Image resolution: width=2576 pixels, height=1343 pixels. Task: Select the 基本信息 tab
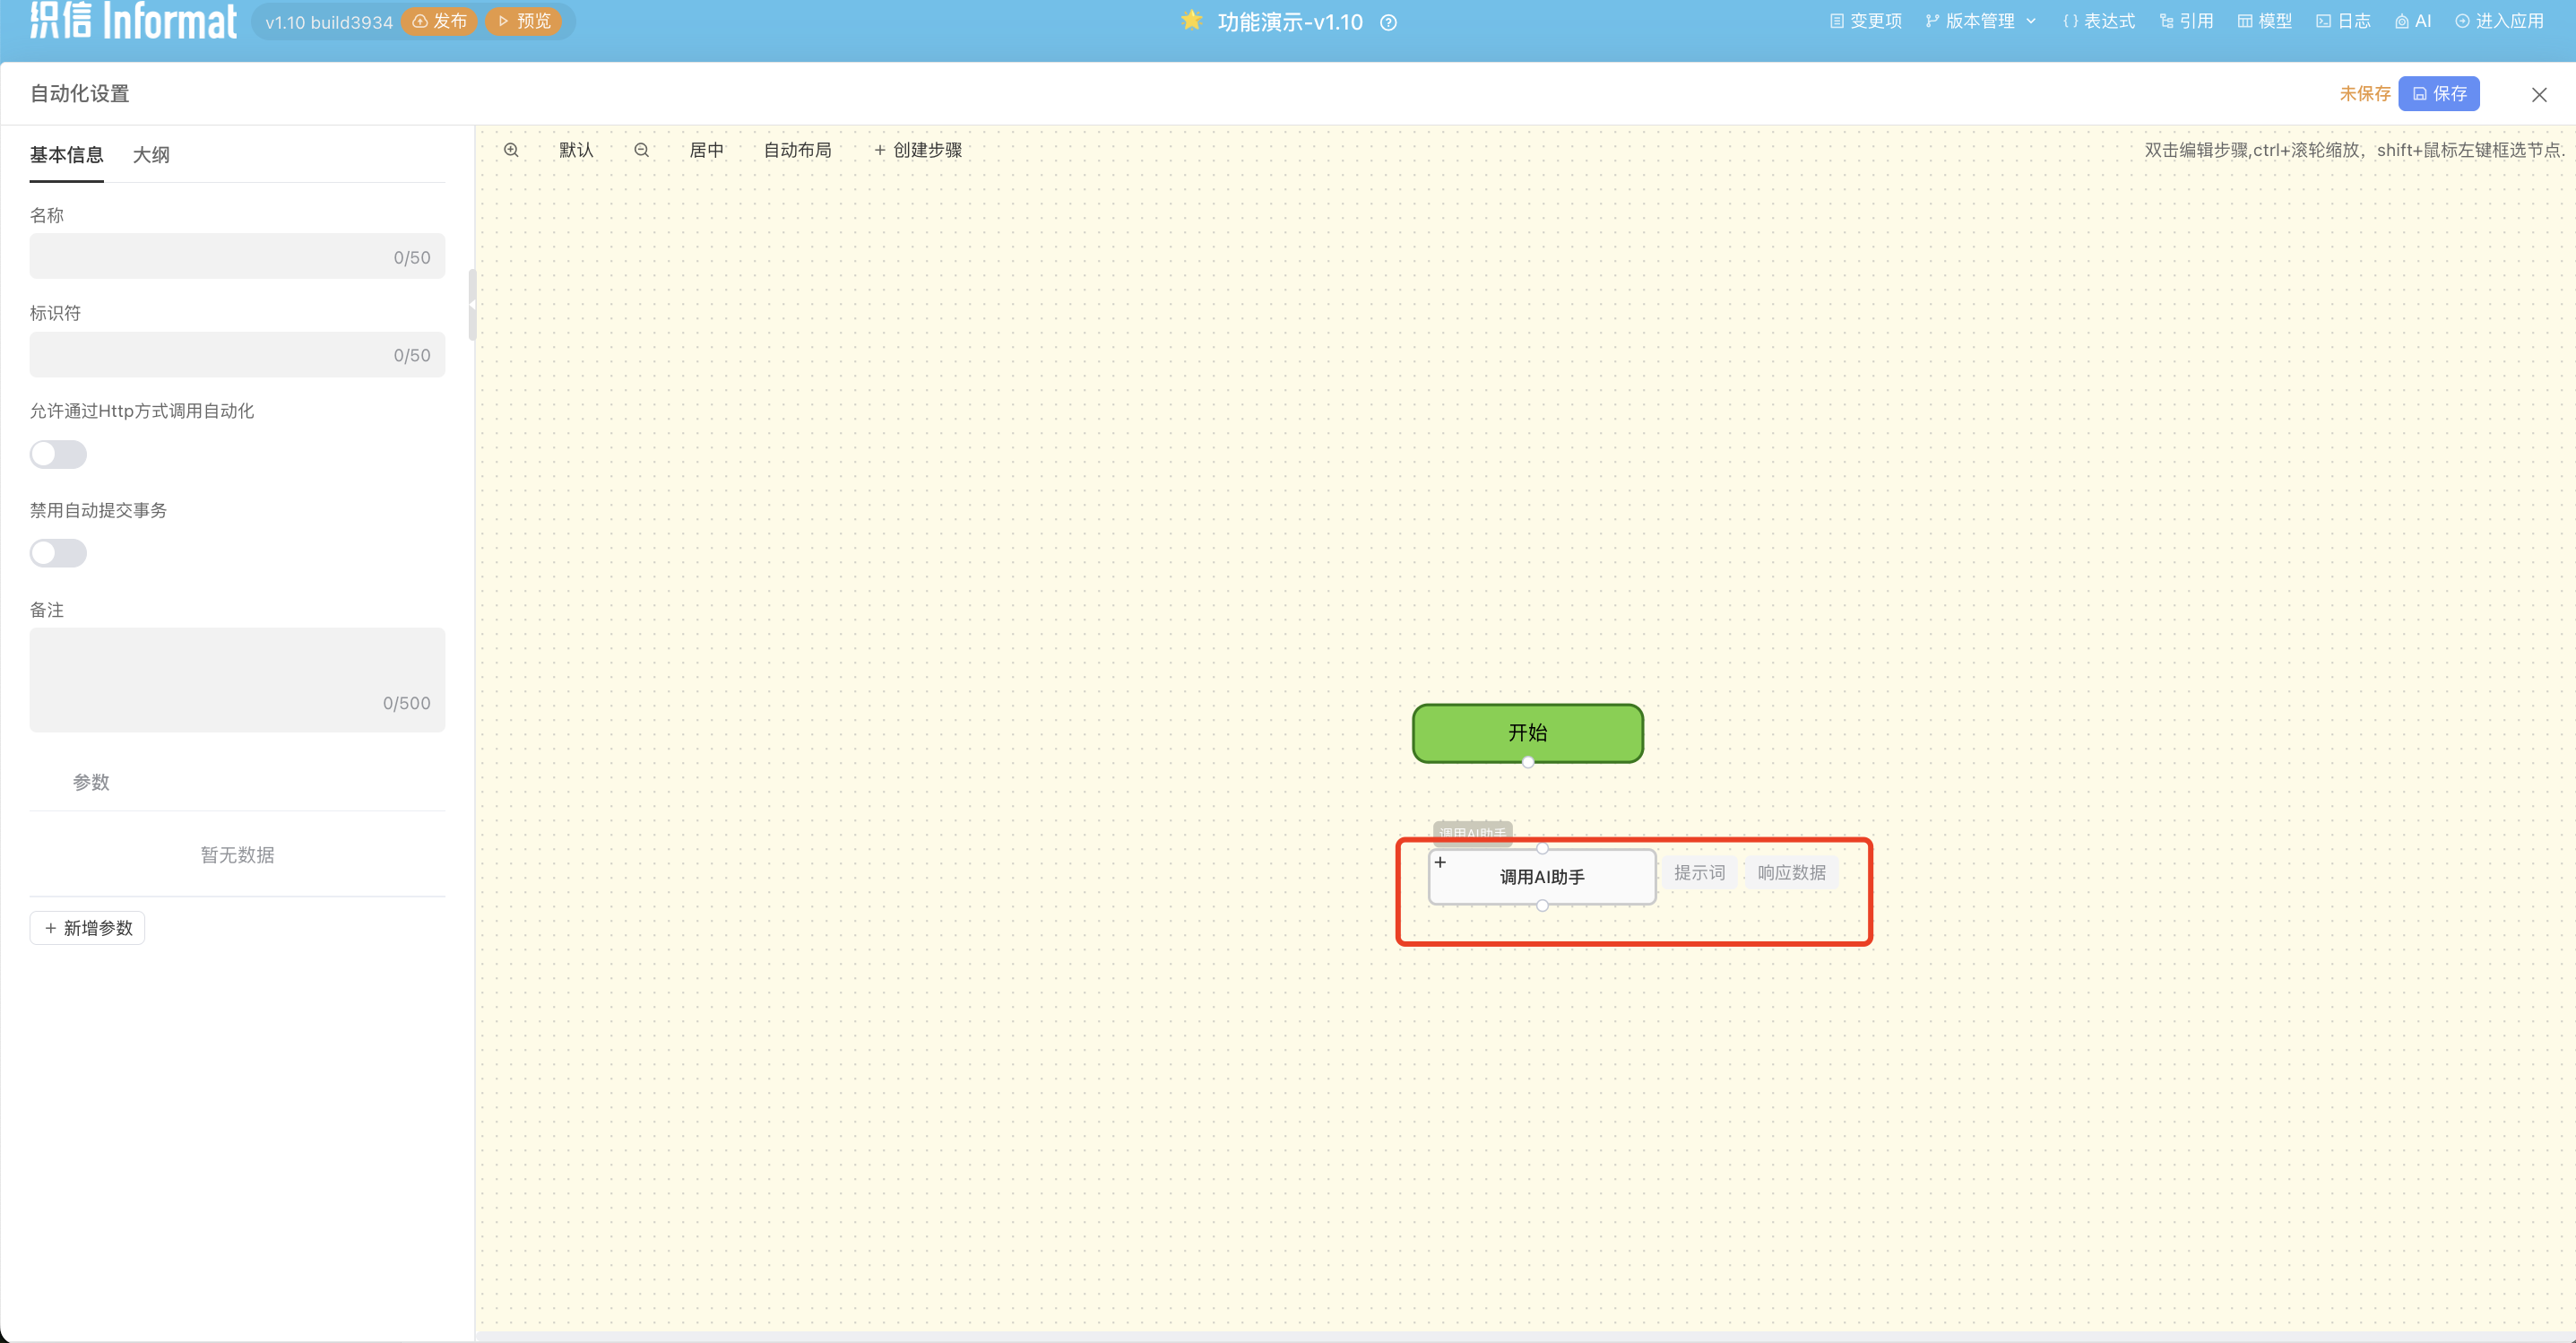(x=66, y=155)
